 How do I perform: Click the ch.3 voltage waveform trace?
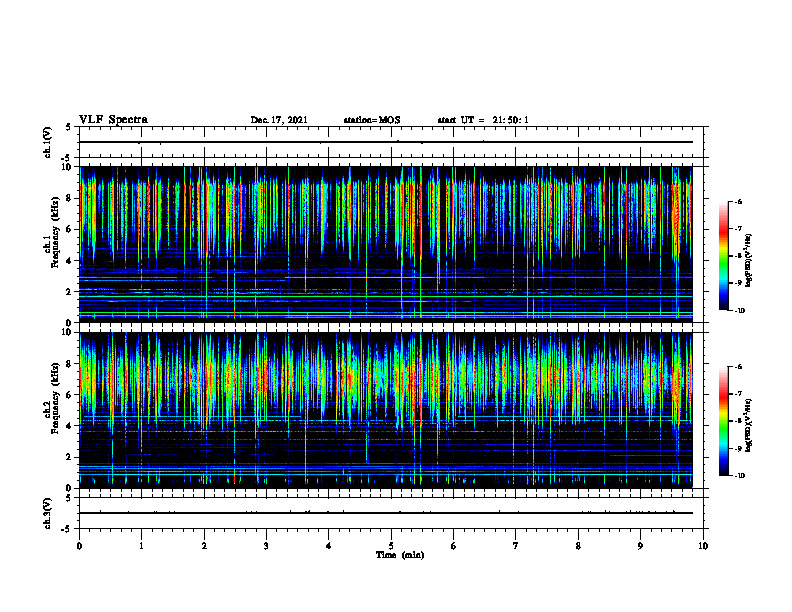click(386, 513)
